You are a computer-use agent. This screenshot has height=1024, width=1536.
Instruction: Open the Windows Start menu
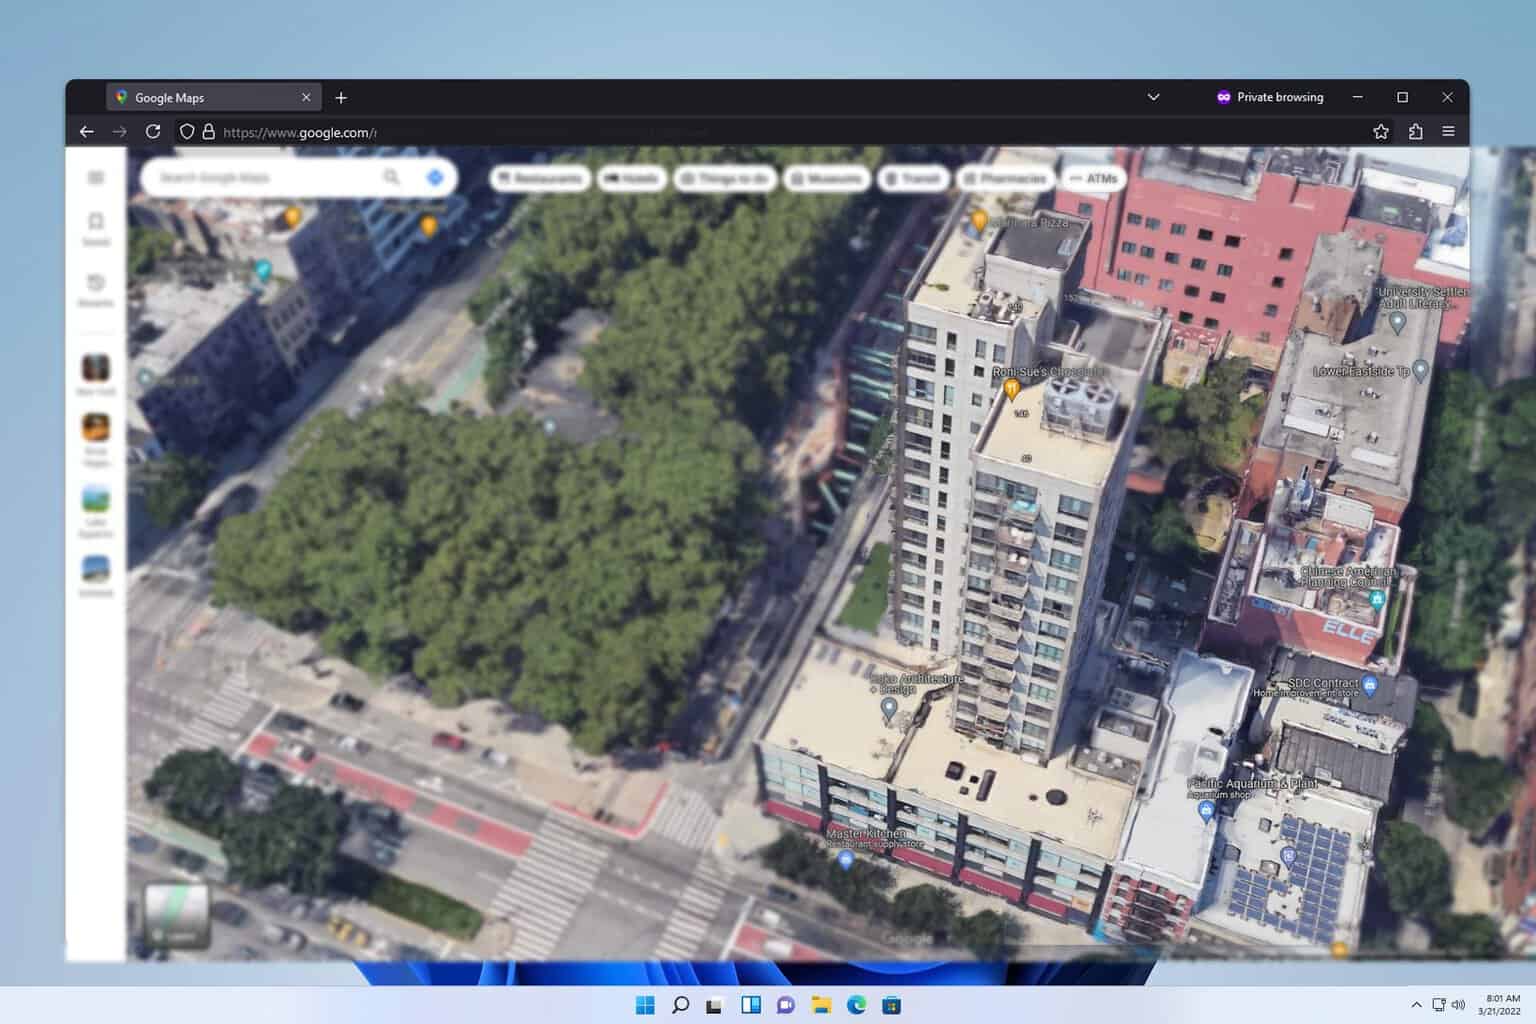(645, 1005)
